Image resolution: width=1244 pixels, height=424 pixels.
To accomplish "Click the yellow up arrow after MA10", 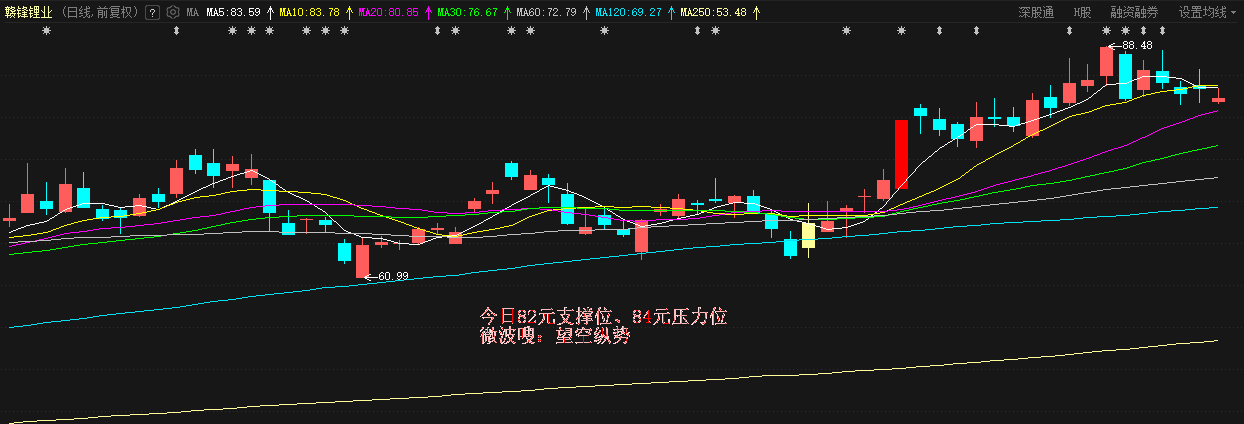I will [x=349, y=13].
